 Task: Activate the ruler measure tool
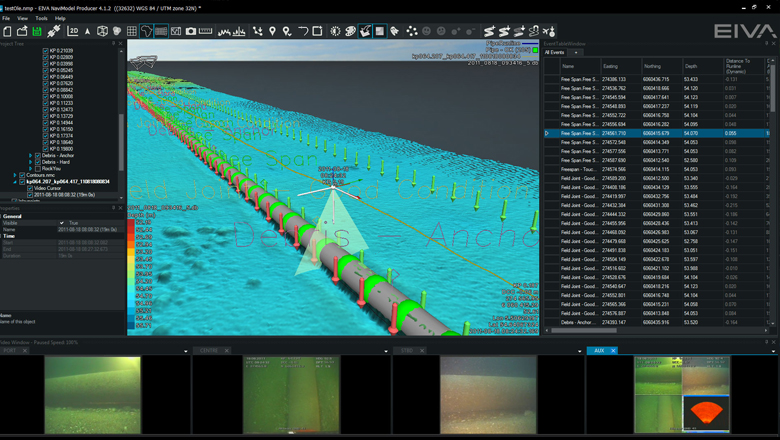coord(206,31)
